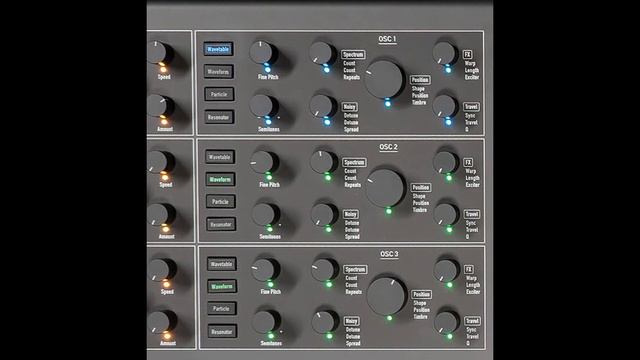Screen dimensions: 640x360
Task: Select the Wavetable mode button in OSC 3
Action: coord(221,264)
